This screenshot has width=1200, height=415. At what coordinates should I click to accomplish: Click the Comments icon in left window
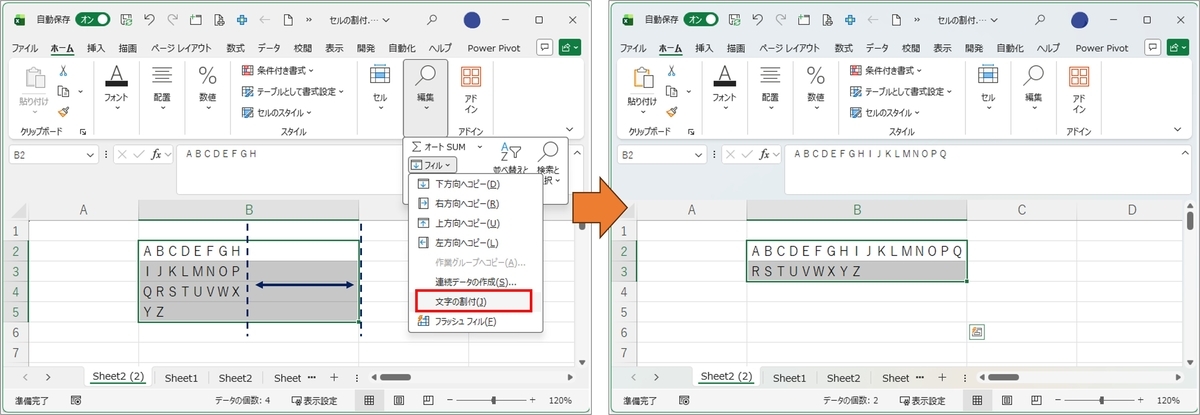tap(545, 47)
